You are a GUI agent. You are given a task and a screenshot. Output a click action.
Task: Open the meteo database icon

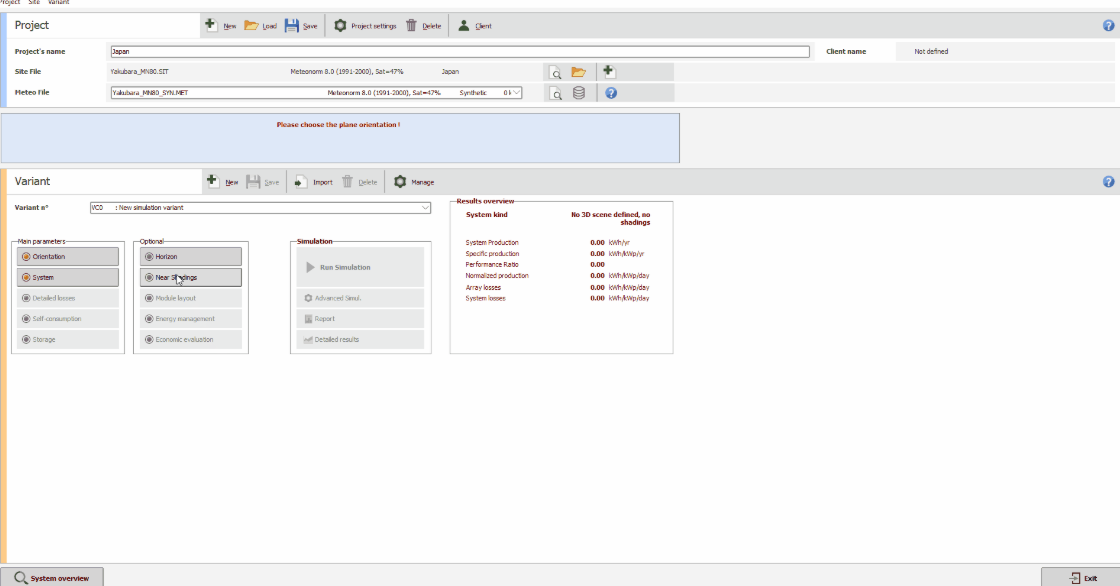coord(579,93)
